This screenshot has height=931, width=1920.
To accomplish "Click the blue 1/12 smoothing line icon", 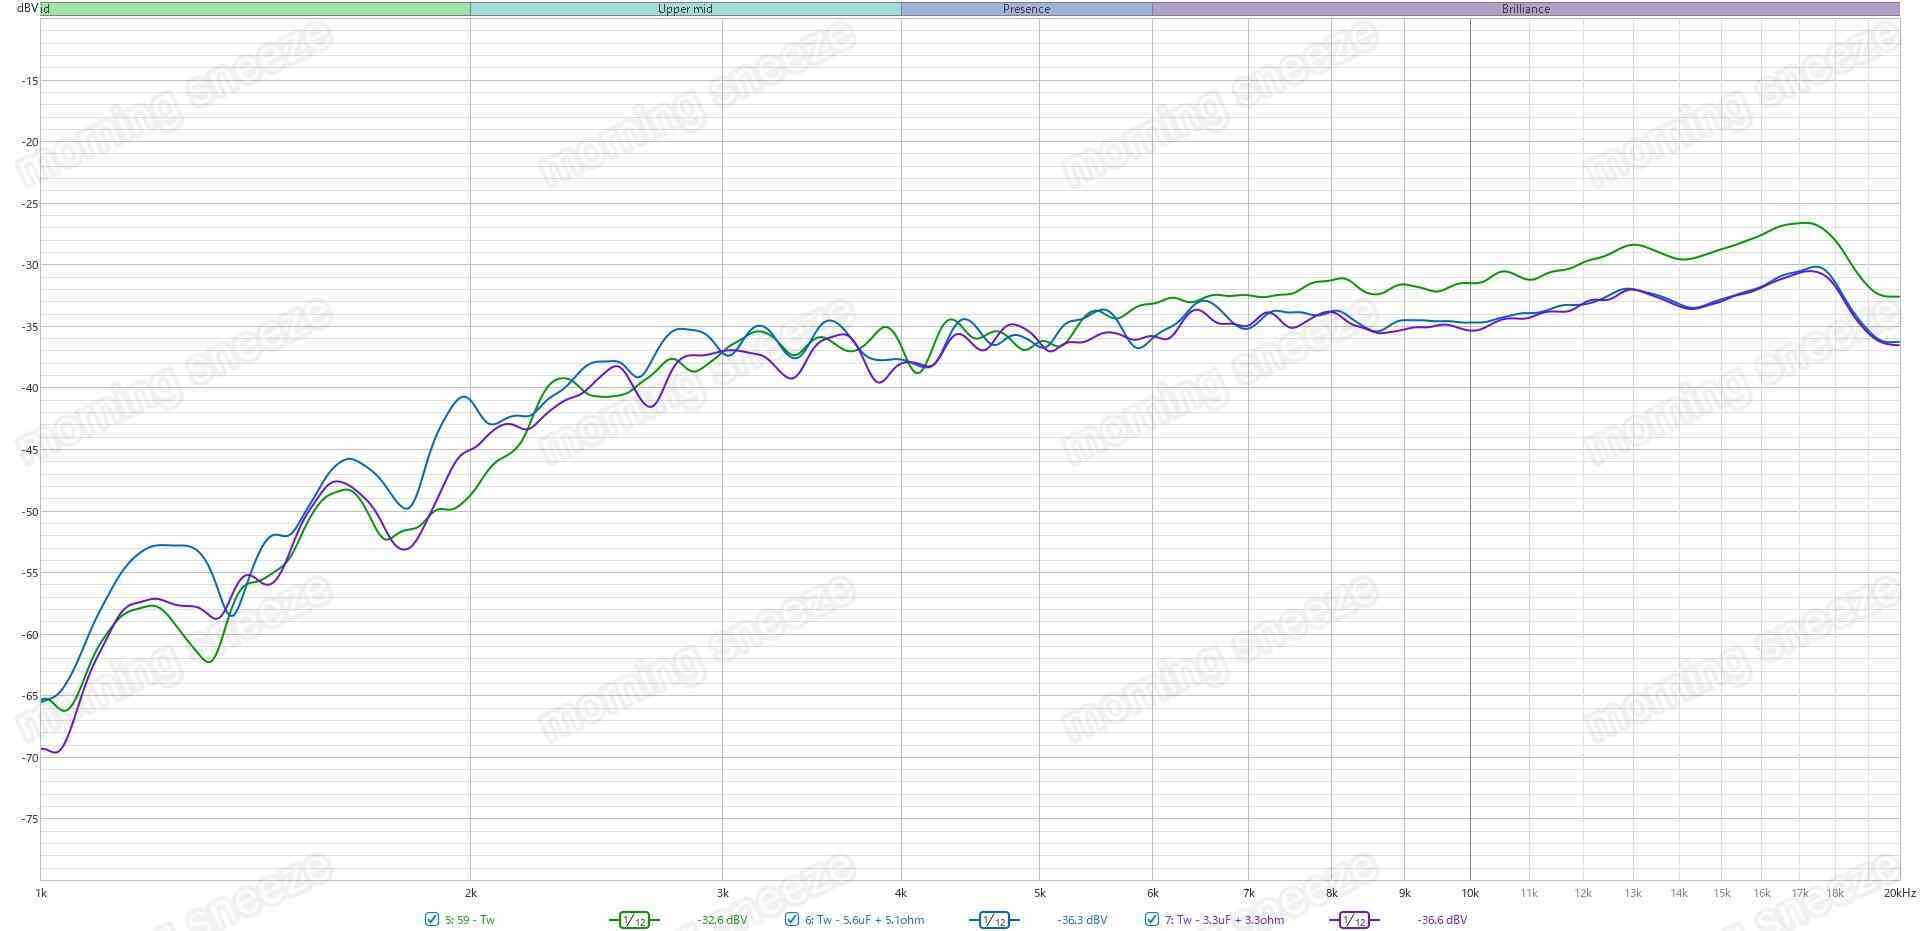I will click(994, 920).
